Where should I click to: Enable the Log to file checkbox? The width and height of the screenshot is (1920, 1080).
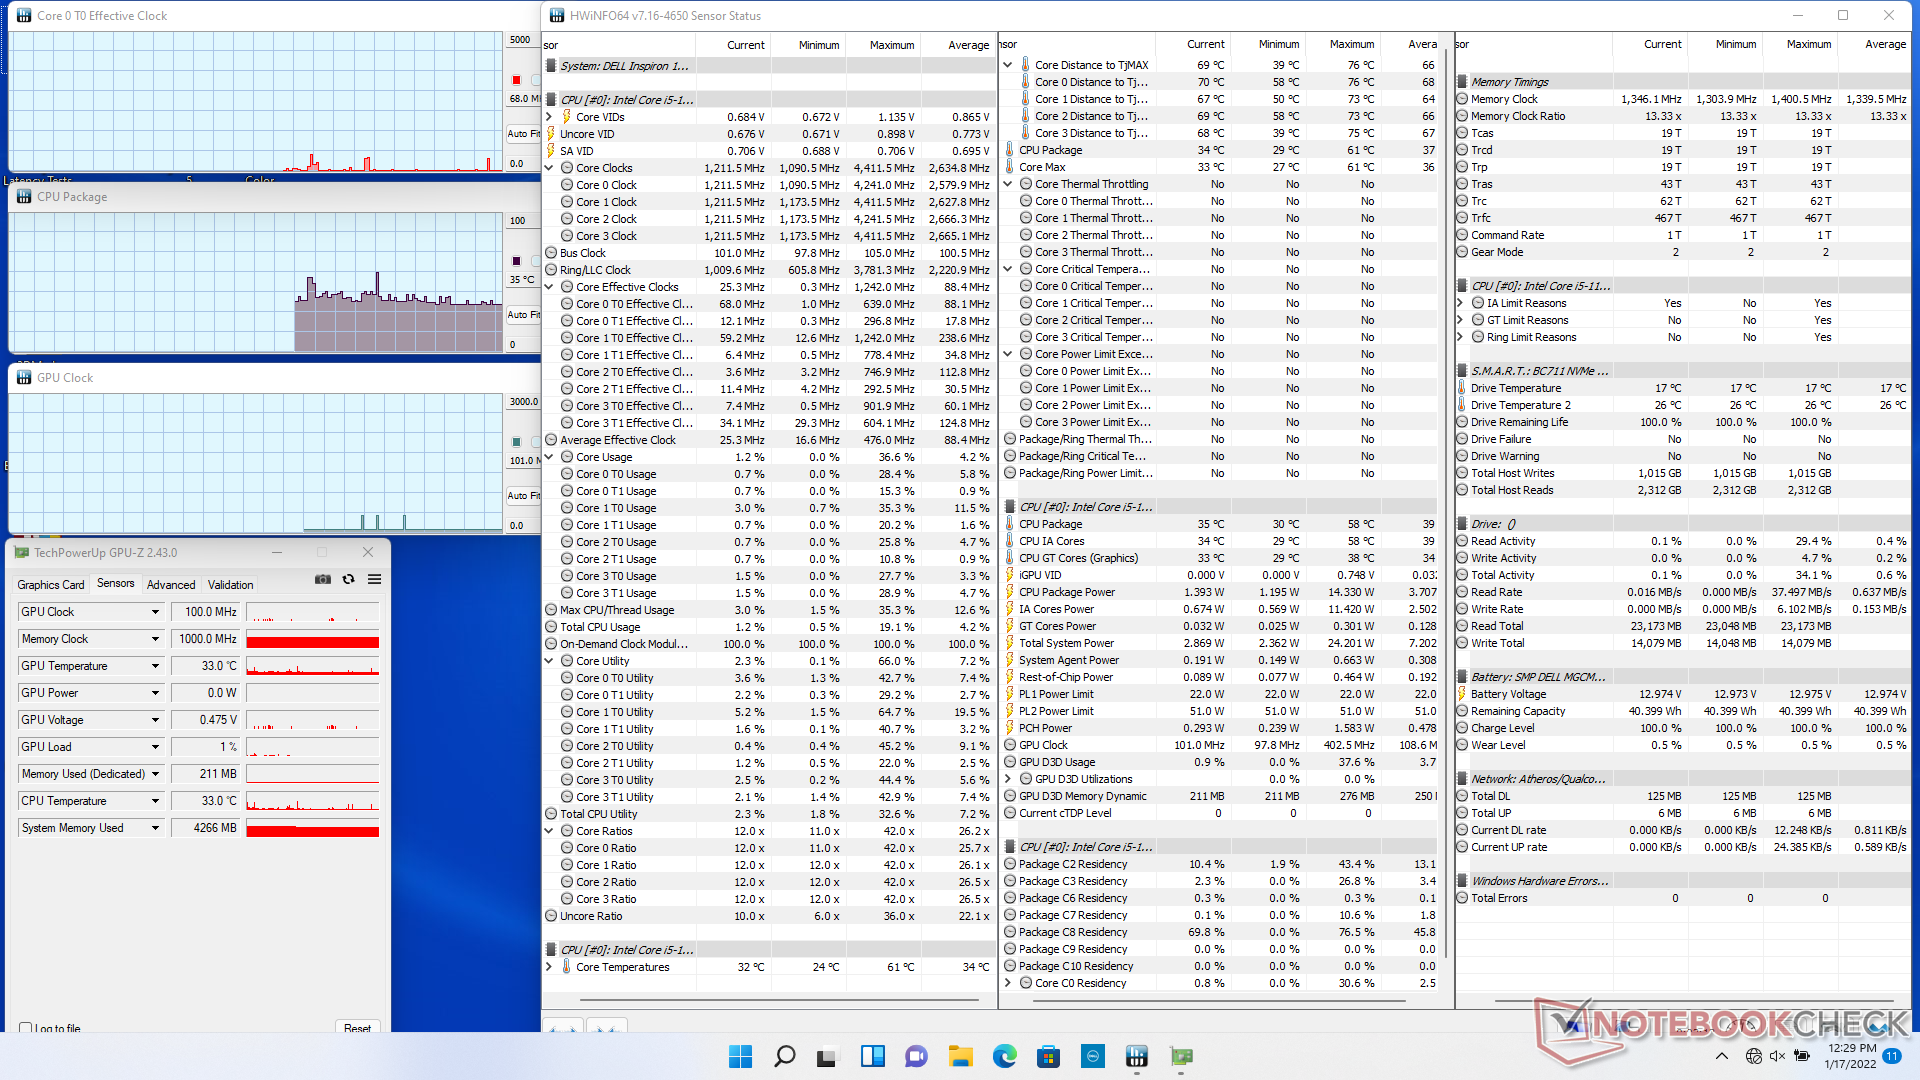pyautogui.click(x=26, y=1027)
